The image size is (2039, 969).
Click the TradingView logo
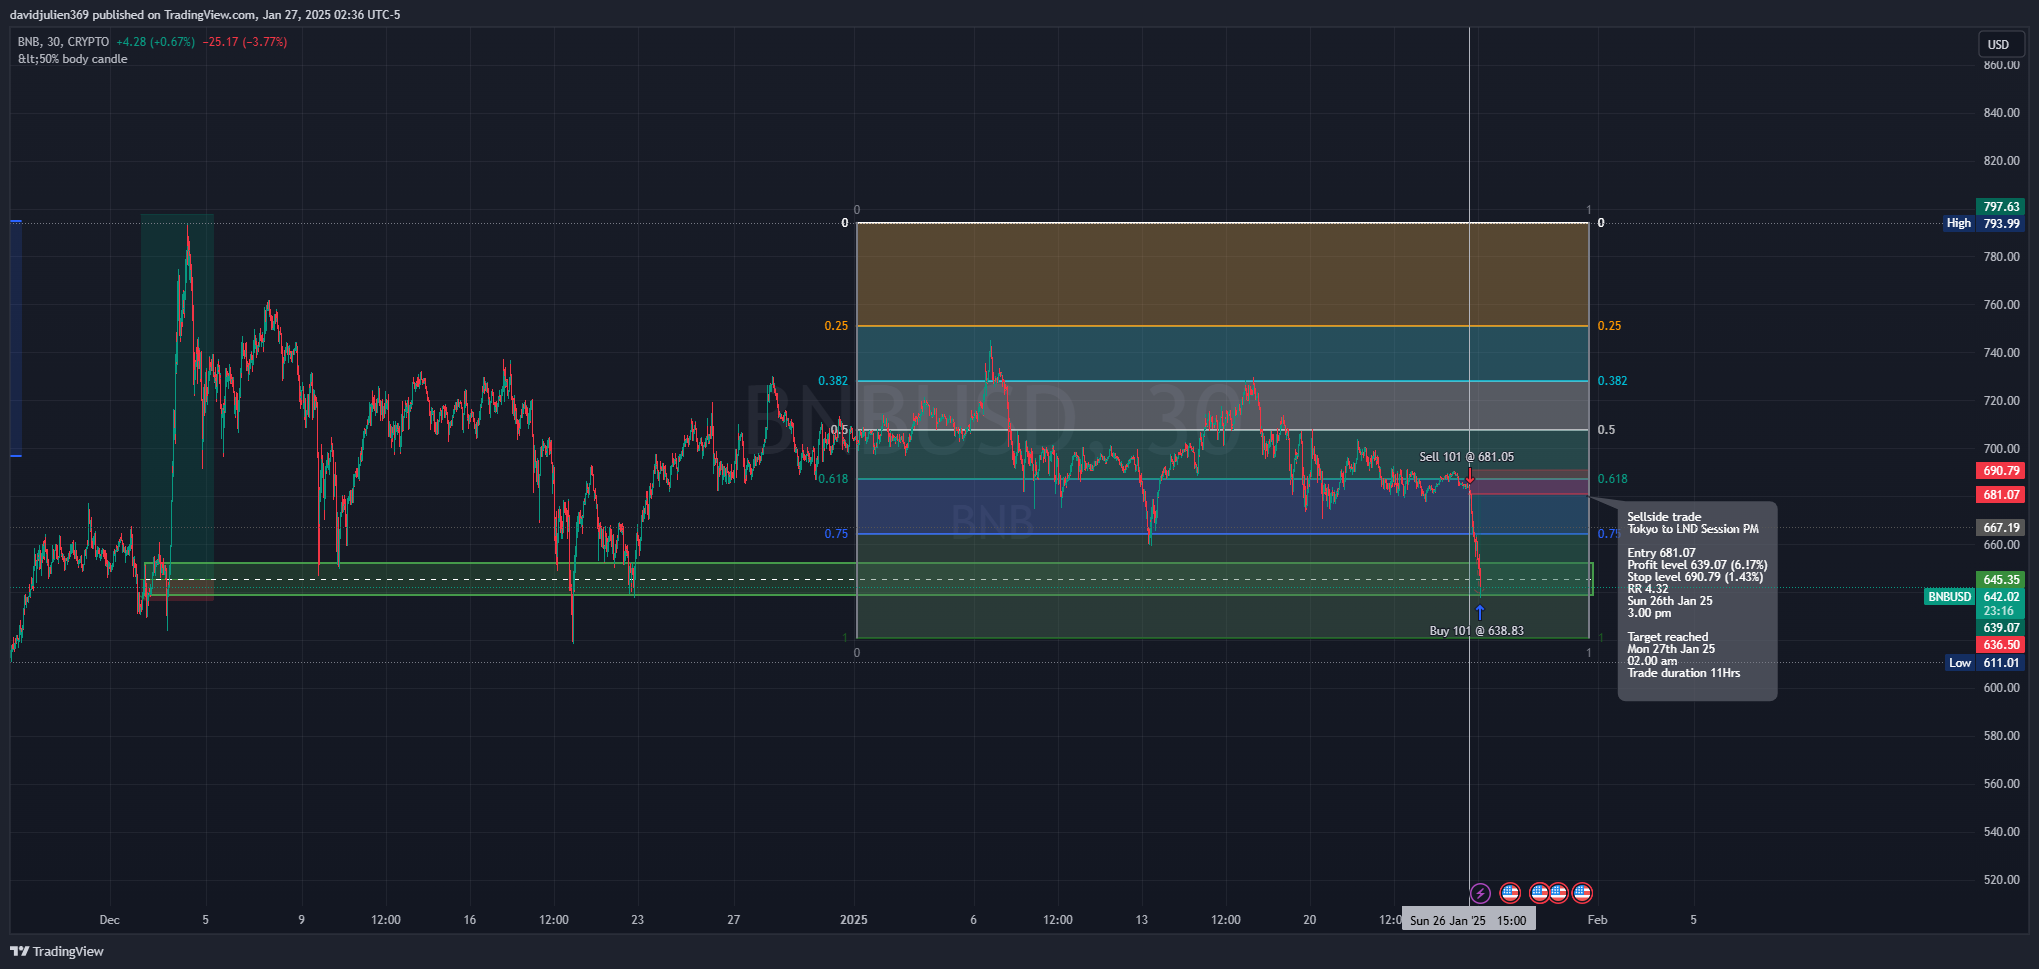click(x=57, y=951)
